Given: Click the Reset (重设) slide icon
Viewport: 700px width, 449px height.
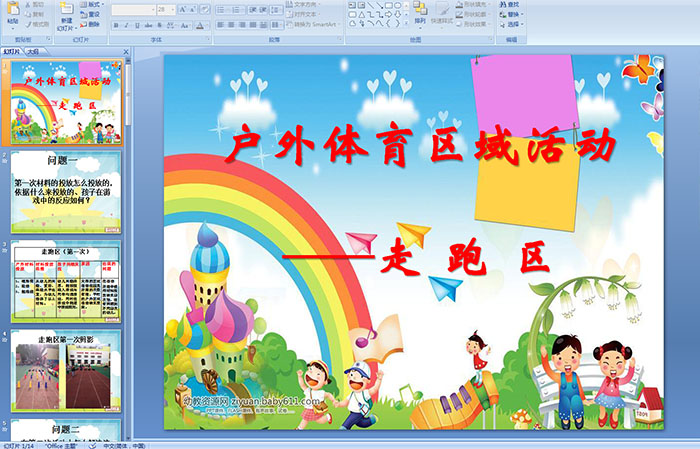Looking at the screenshot, I should [x=83, y=15].
